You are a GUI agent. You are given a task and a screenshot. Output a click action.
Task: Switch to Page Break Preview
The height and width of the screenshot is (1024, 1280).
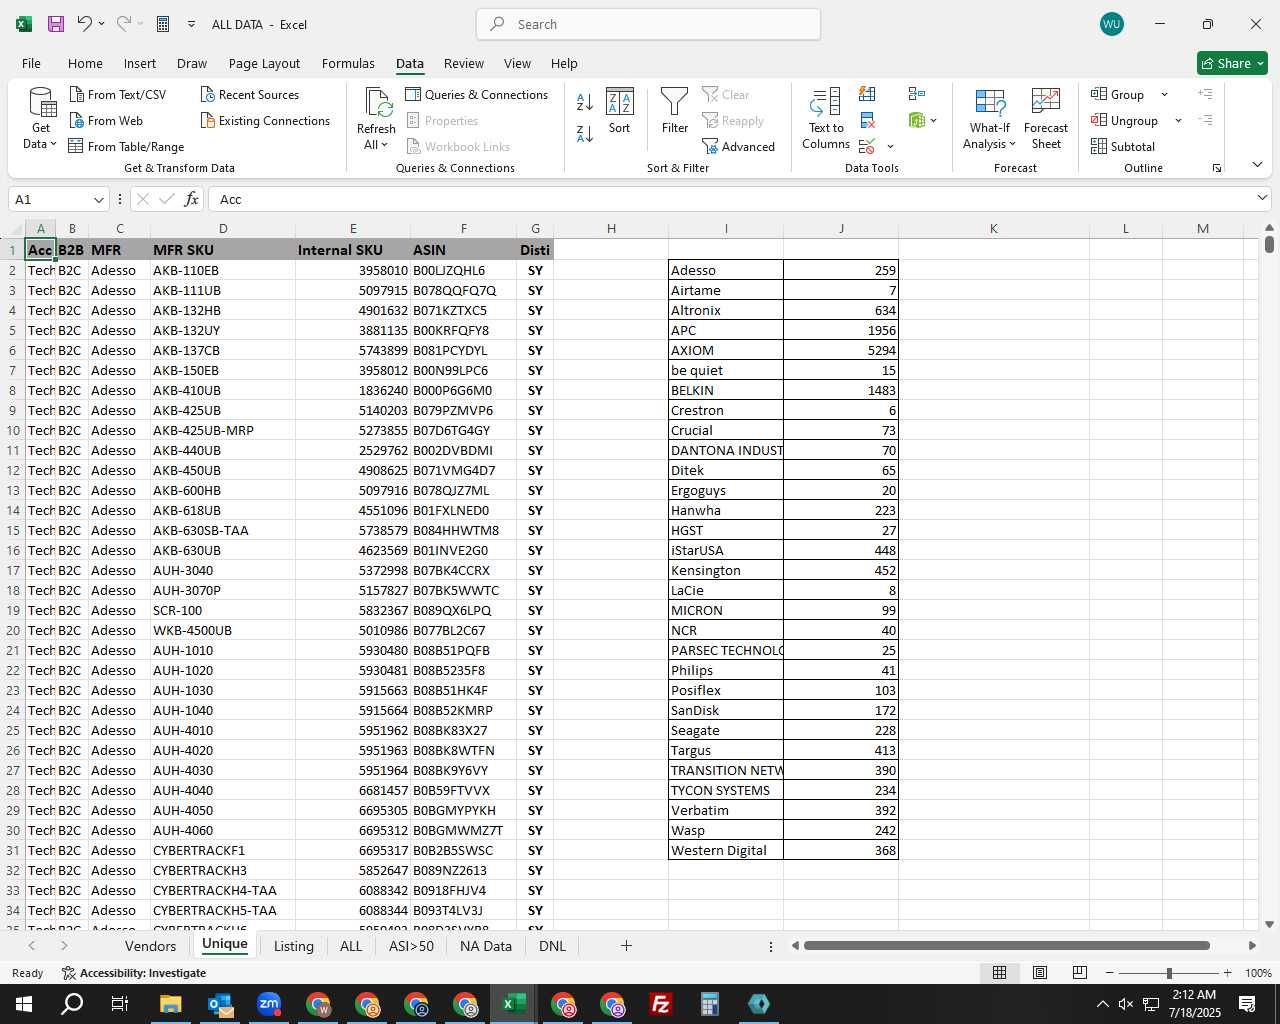tap(1080, 972)
